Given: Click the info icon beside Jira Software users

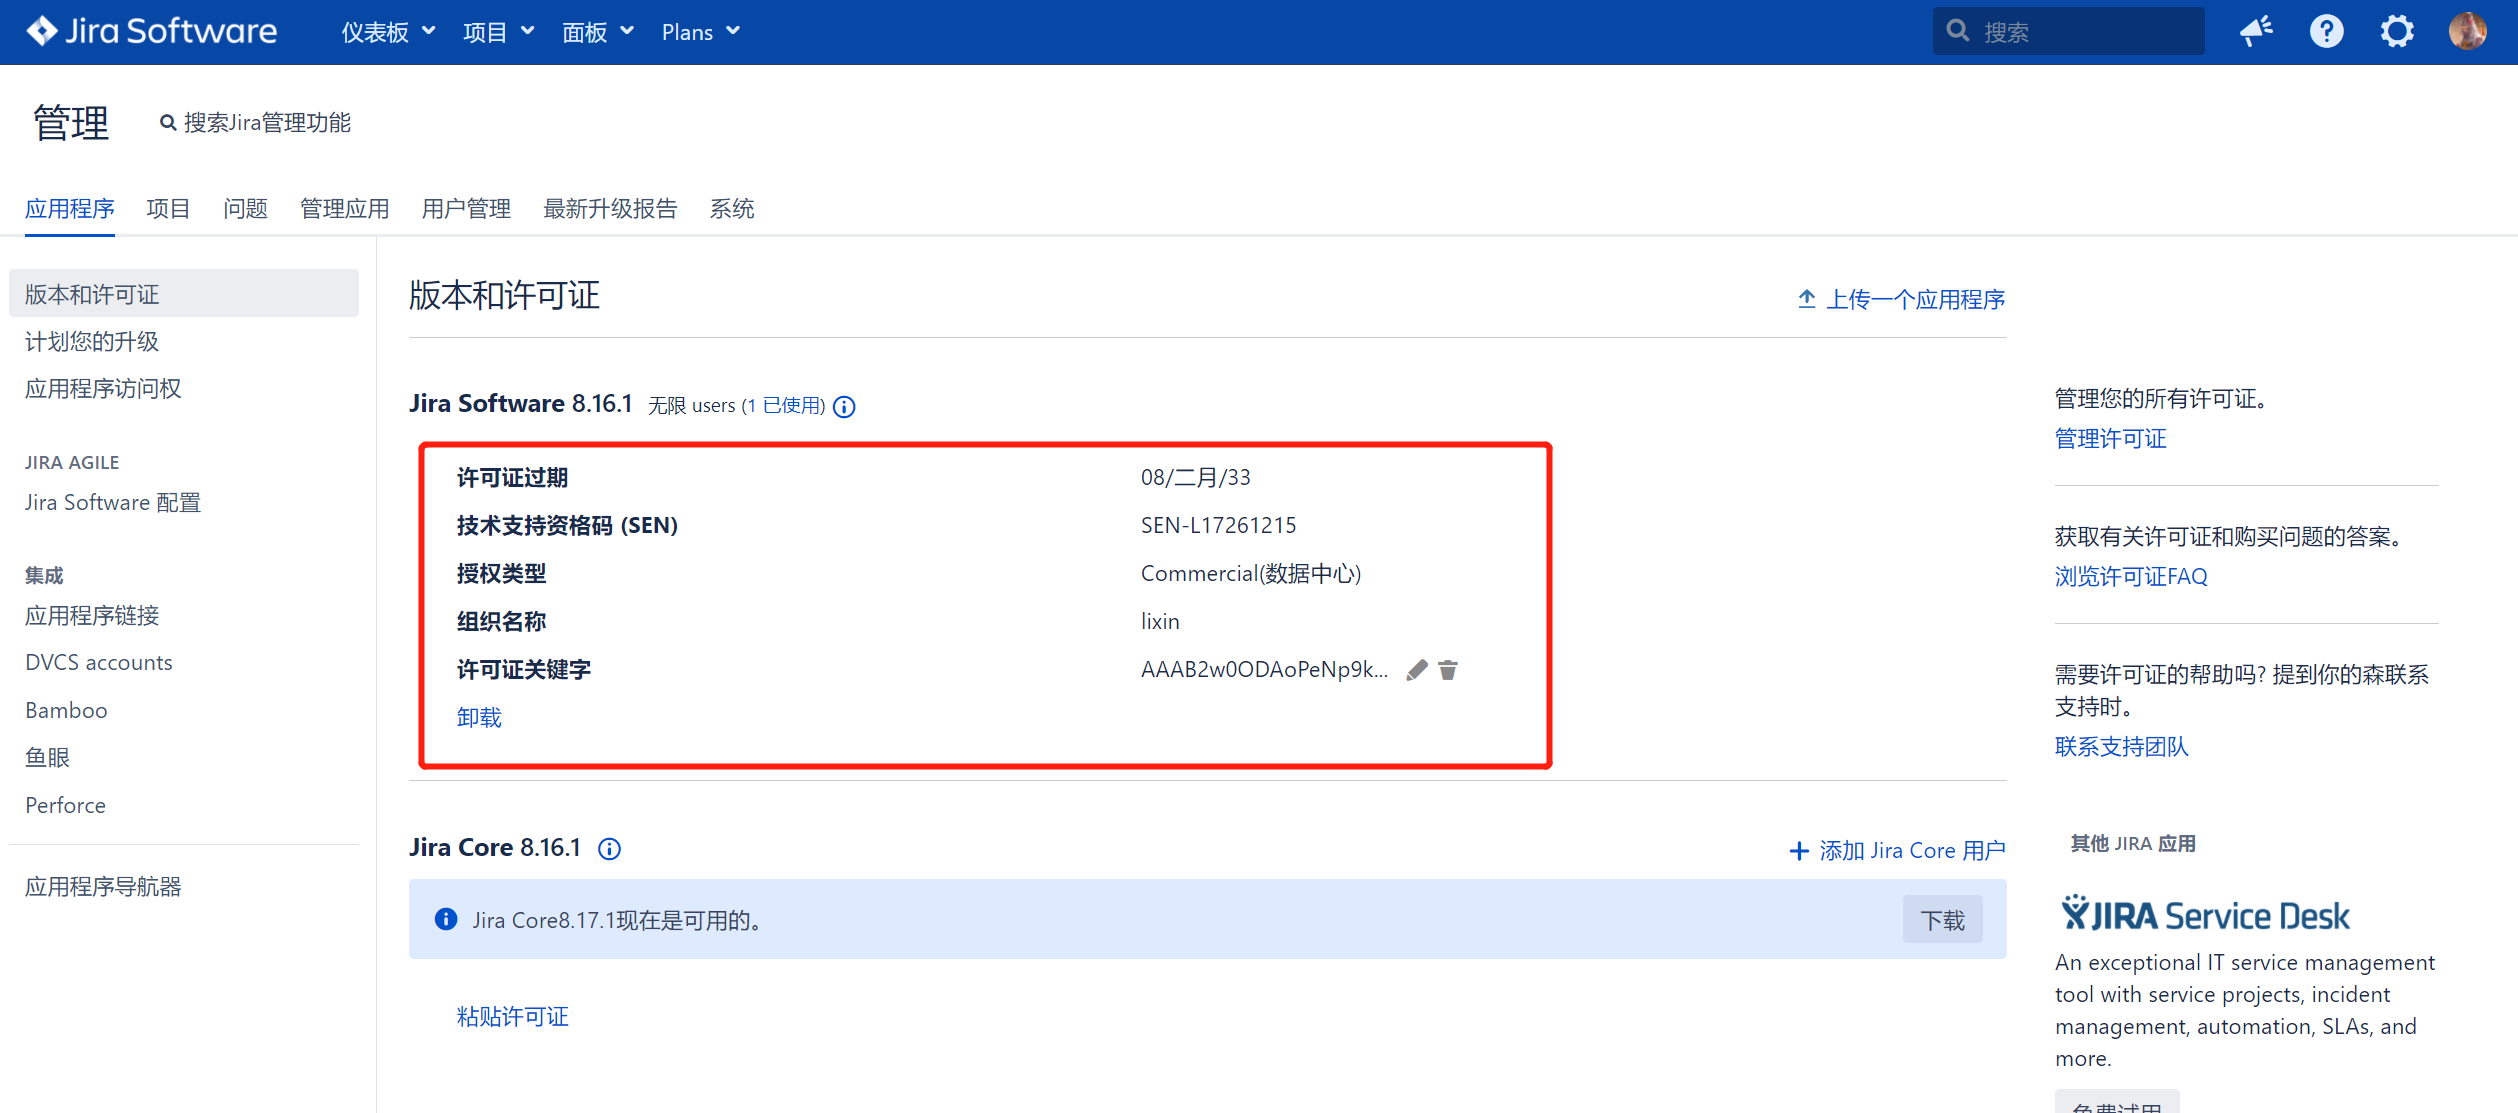Looking at the screenshot, I should click(844, 406).
